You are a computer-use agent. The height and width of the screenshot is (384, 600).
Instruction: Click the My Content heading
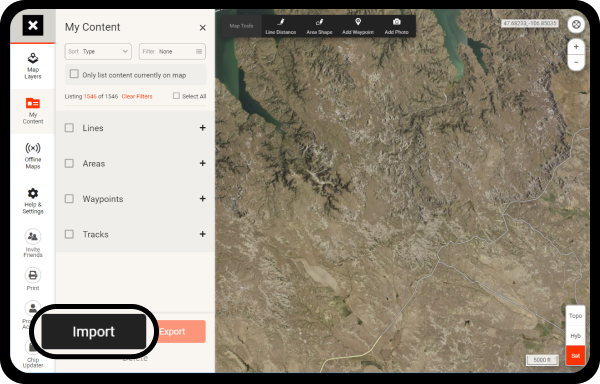click(92, 27)
